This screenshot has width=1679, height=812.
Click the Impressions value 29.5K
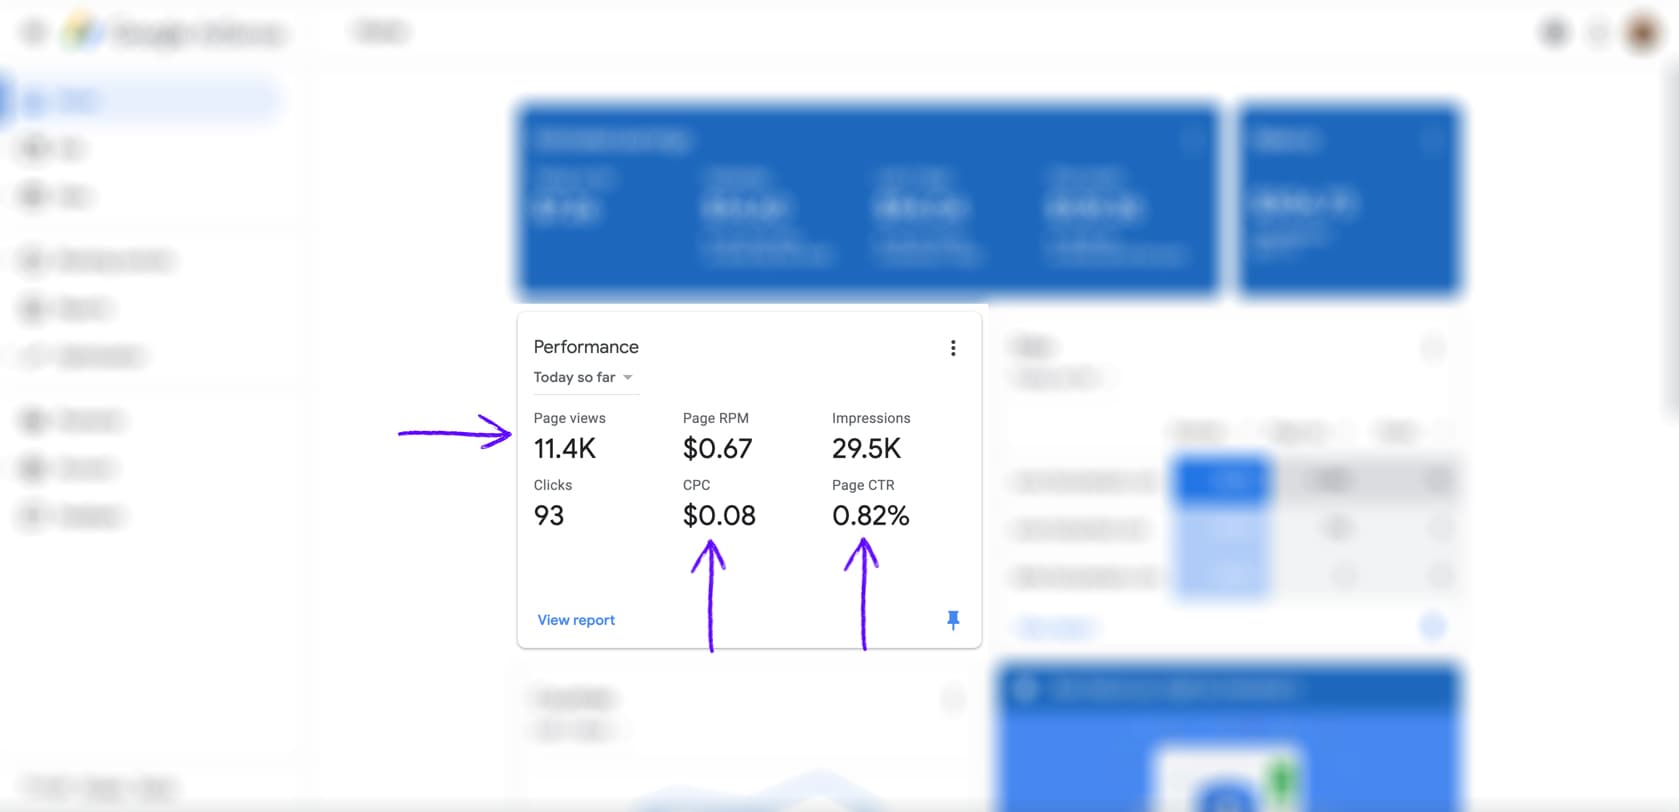click(866, 449)
